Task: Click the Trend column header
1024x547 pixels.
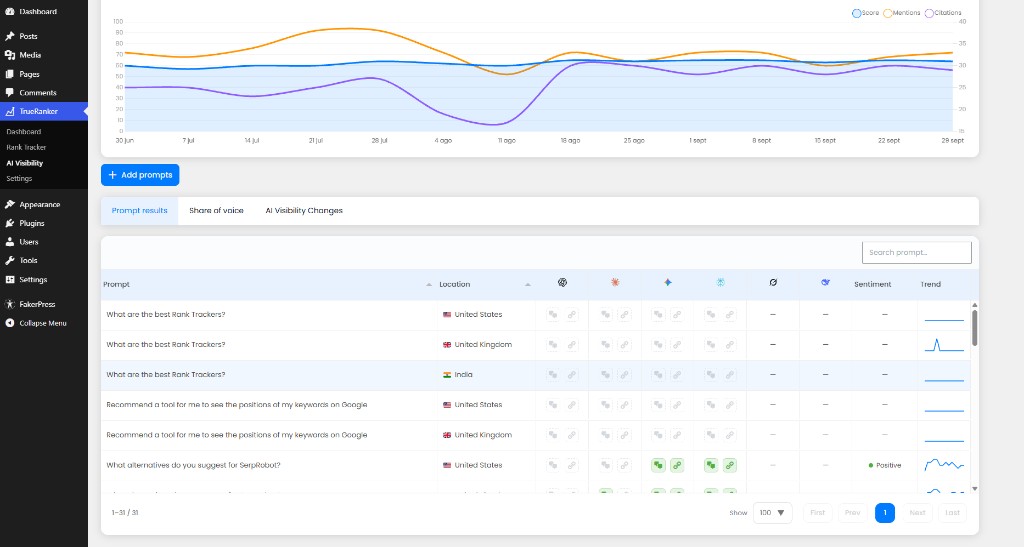Action: click(x=930, y=285)
